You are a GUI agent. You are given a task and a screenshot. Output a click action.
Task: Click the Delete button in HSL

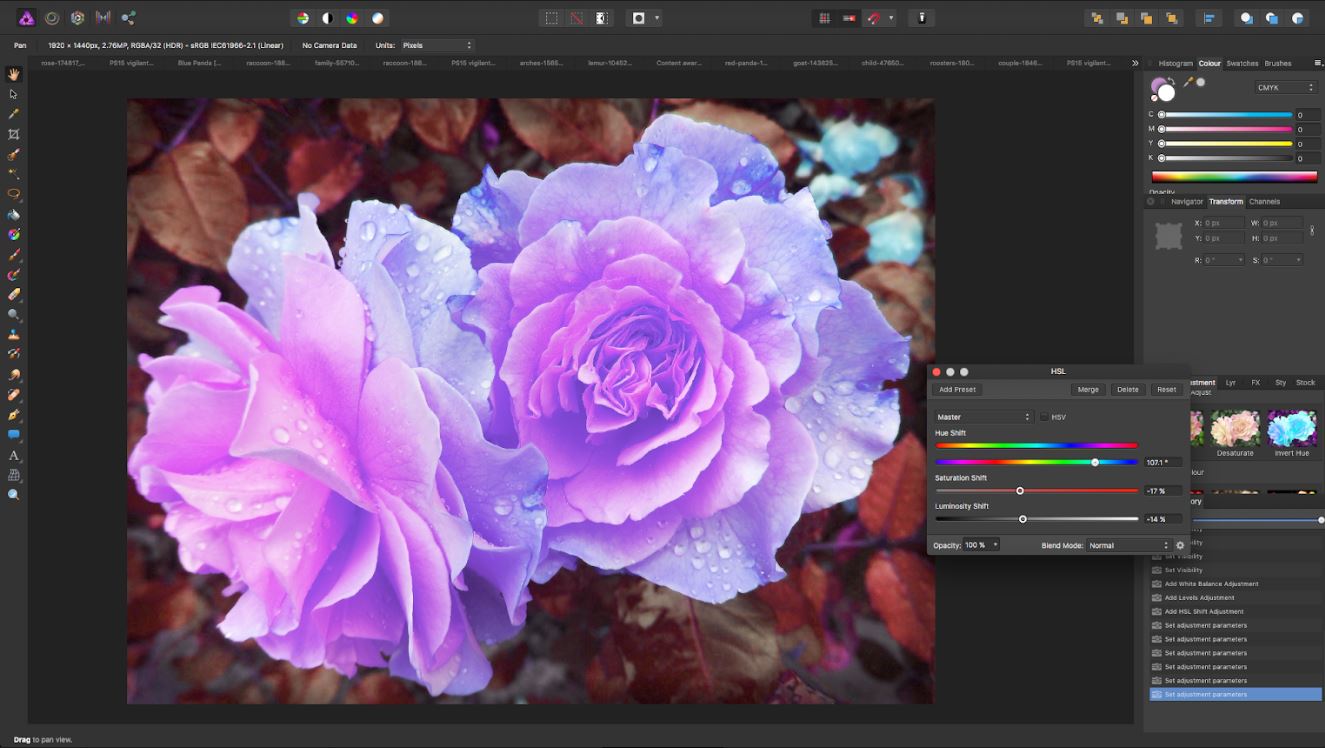1128,390
